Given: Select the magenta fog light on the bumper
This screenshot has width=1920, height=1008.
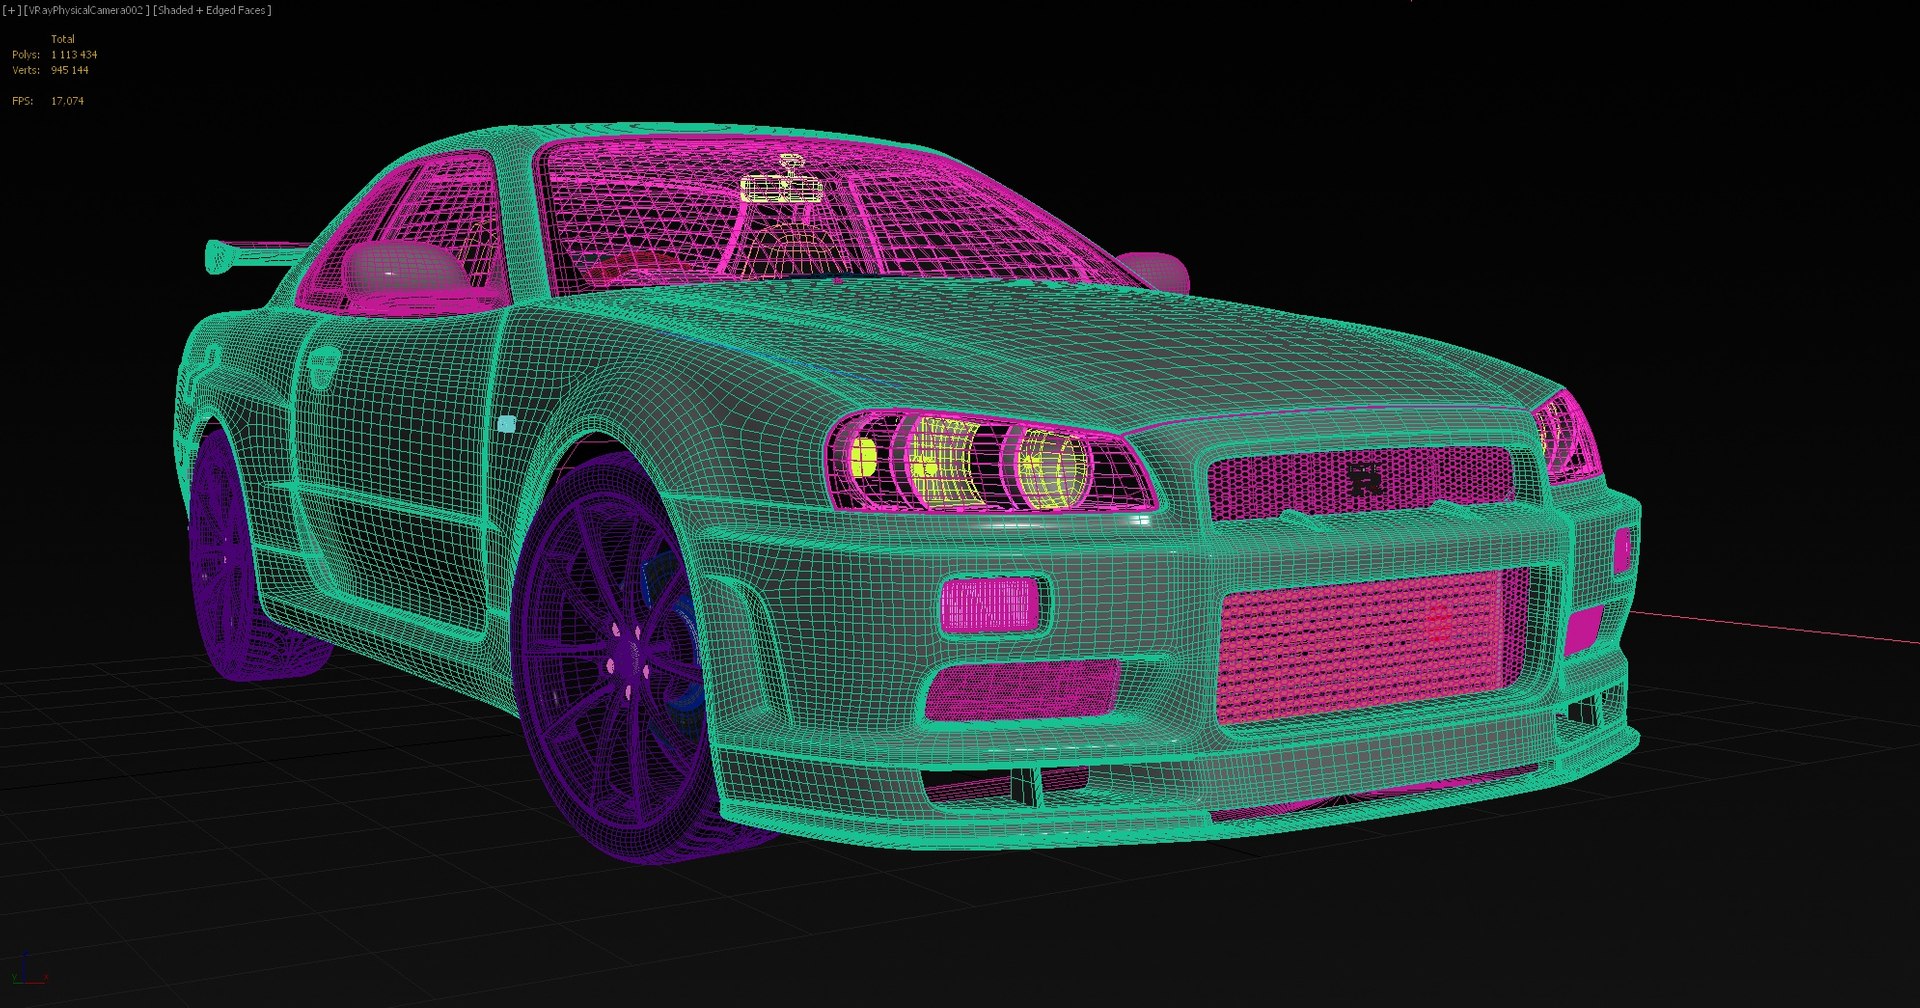Looking at the screenshot, I should pos(990,605).
